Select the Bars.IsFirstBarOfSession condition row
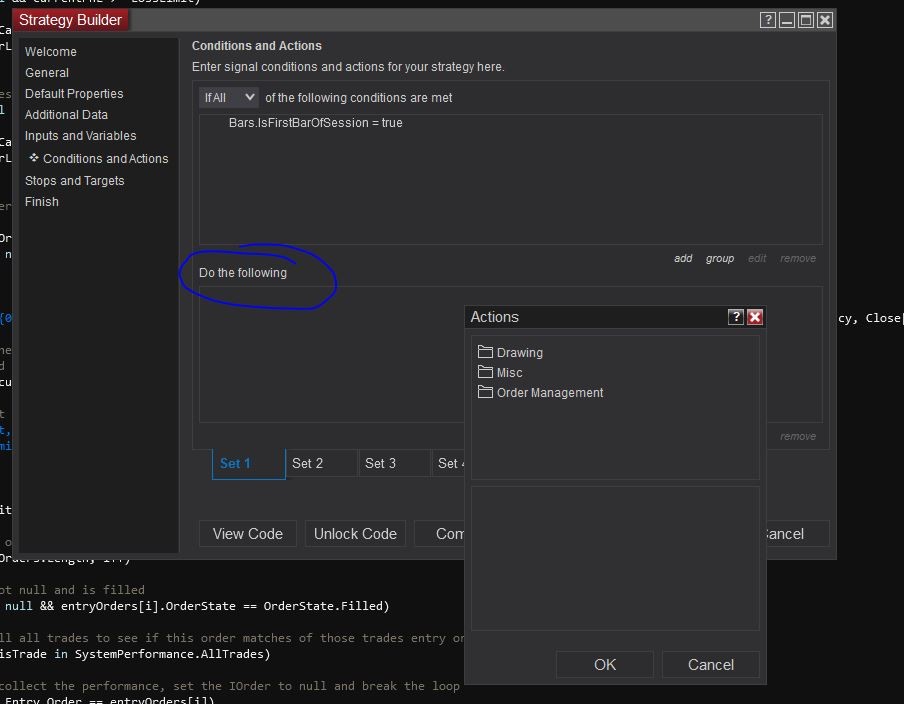 (x=315, y=123)
